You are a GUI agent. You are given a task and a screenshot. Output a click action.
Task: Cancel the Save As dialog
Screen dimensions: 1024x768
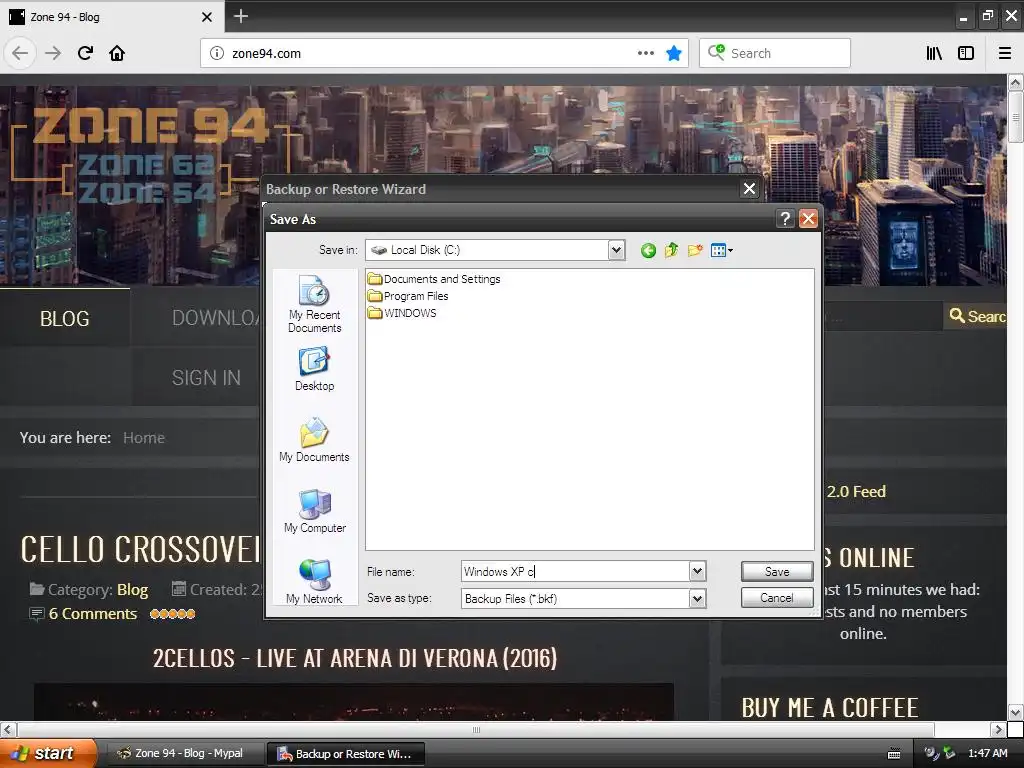click(777, 598)
